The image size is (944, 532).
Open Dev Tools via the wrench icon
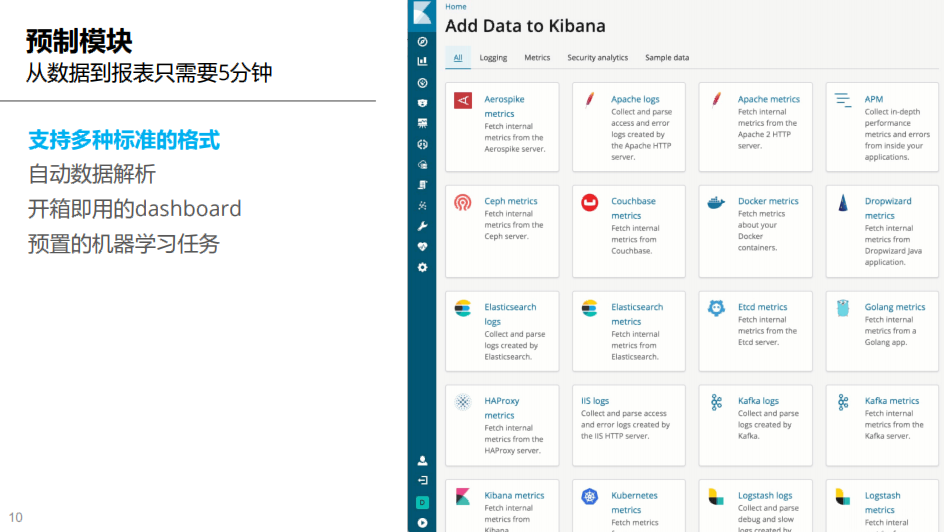tap(422, 226)
